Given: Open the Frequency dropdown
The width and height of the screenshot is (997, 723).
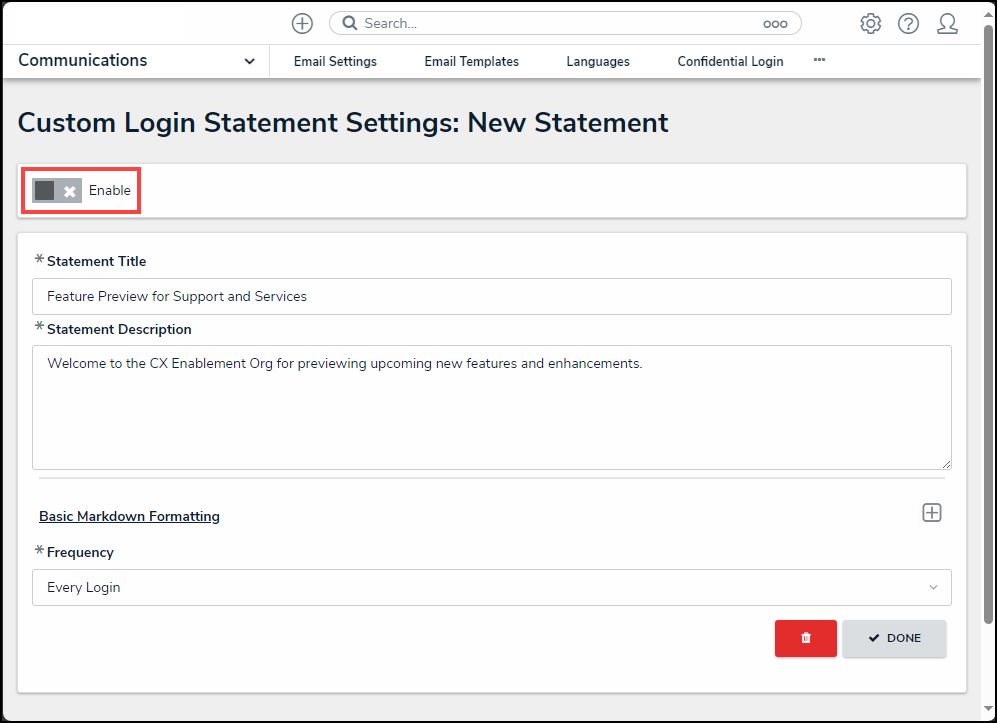Looking at the screenshot, I should click(491, 588).
